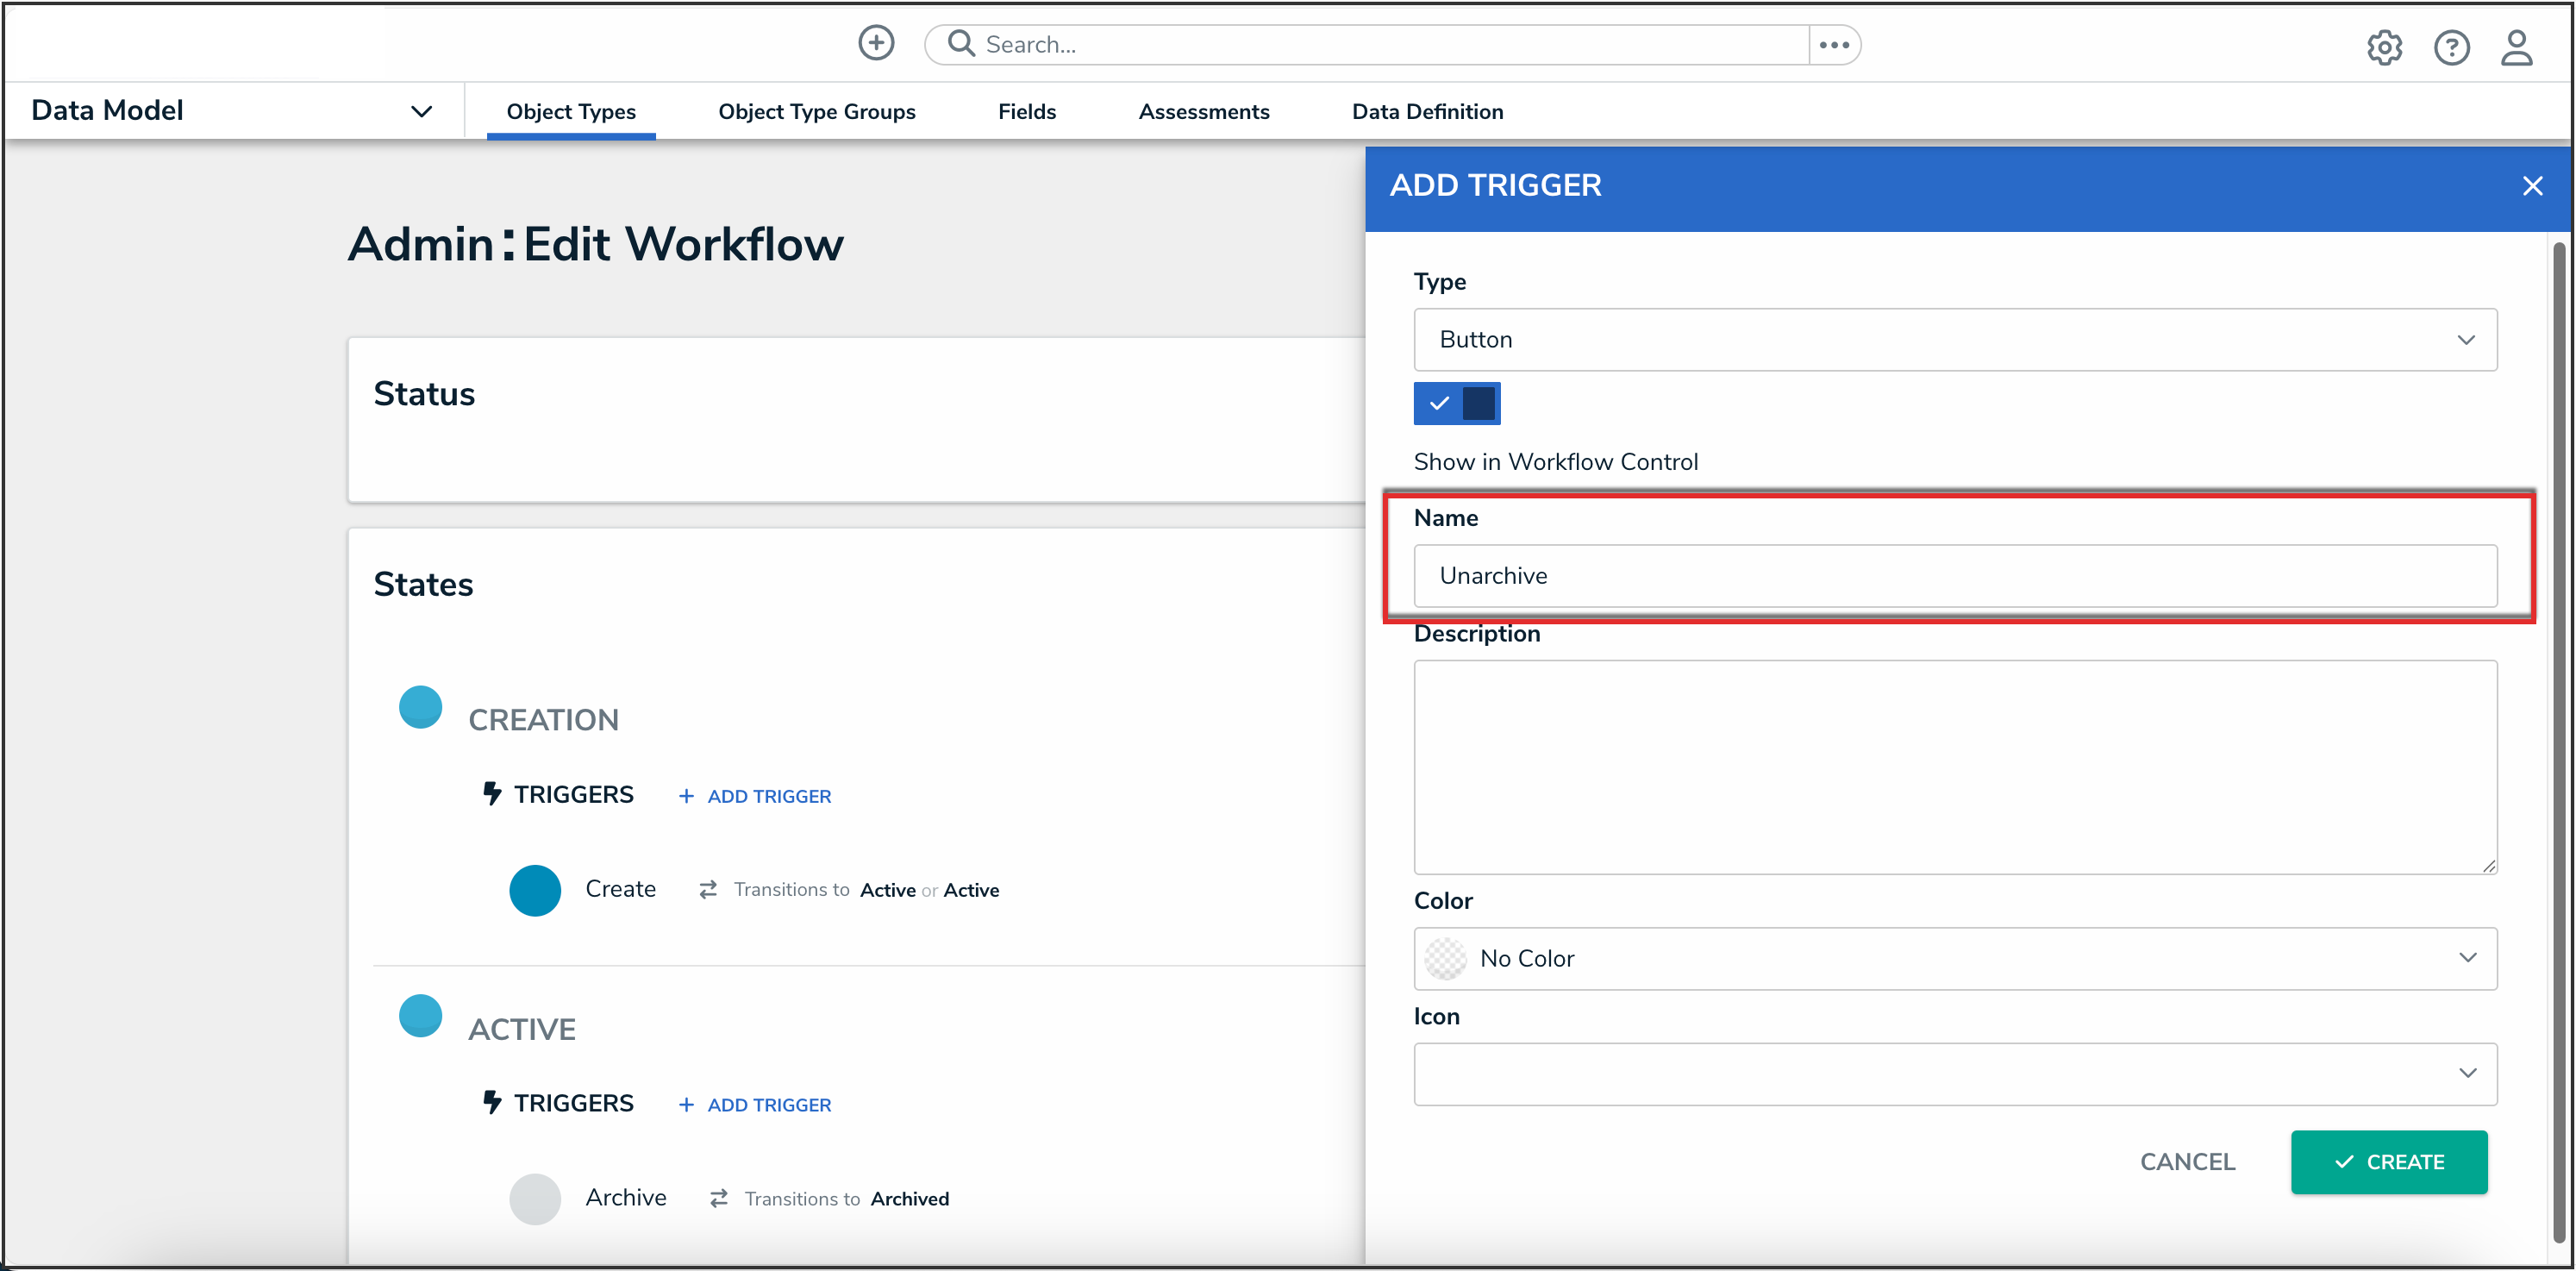Open the settings gear icon

point(2383,47)
